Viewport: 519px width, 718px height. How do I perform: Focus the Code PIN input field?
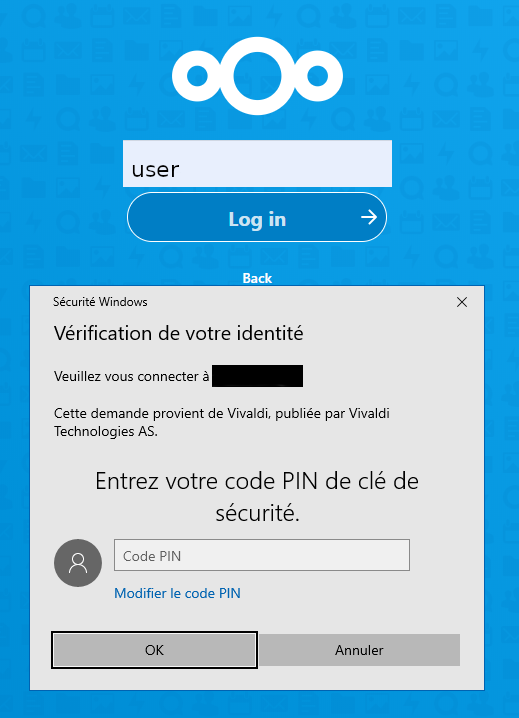[262, 555]
